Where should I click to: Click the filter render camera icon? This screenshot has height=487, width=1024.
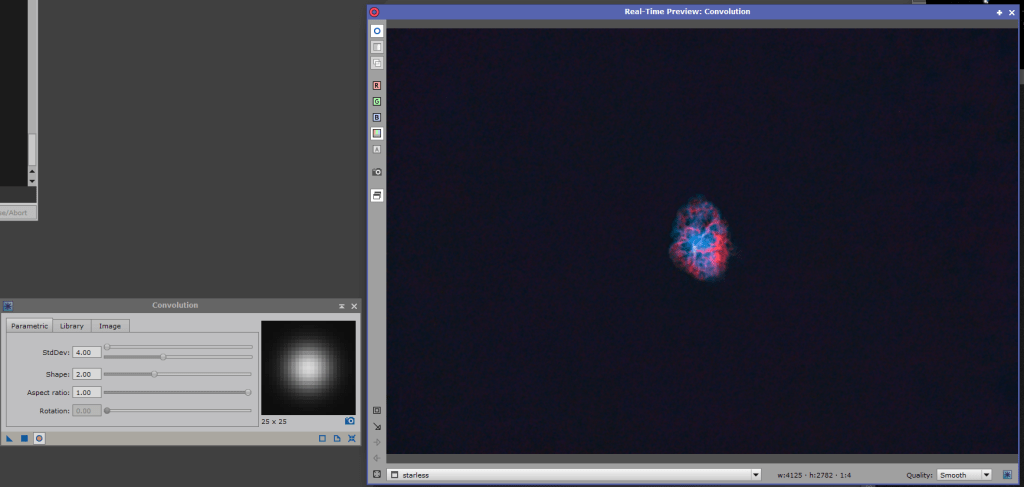pyautogui.click(x=350, y=421)
